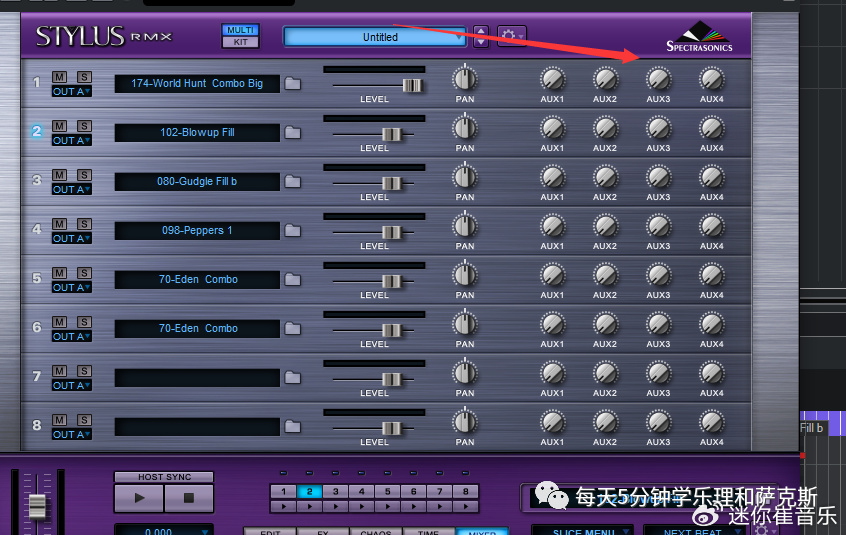846x535 pixels.
Task: Open the gear utility menu next to Untitled
Action: [x=511, y=36]
